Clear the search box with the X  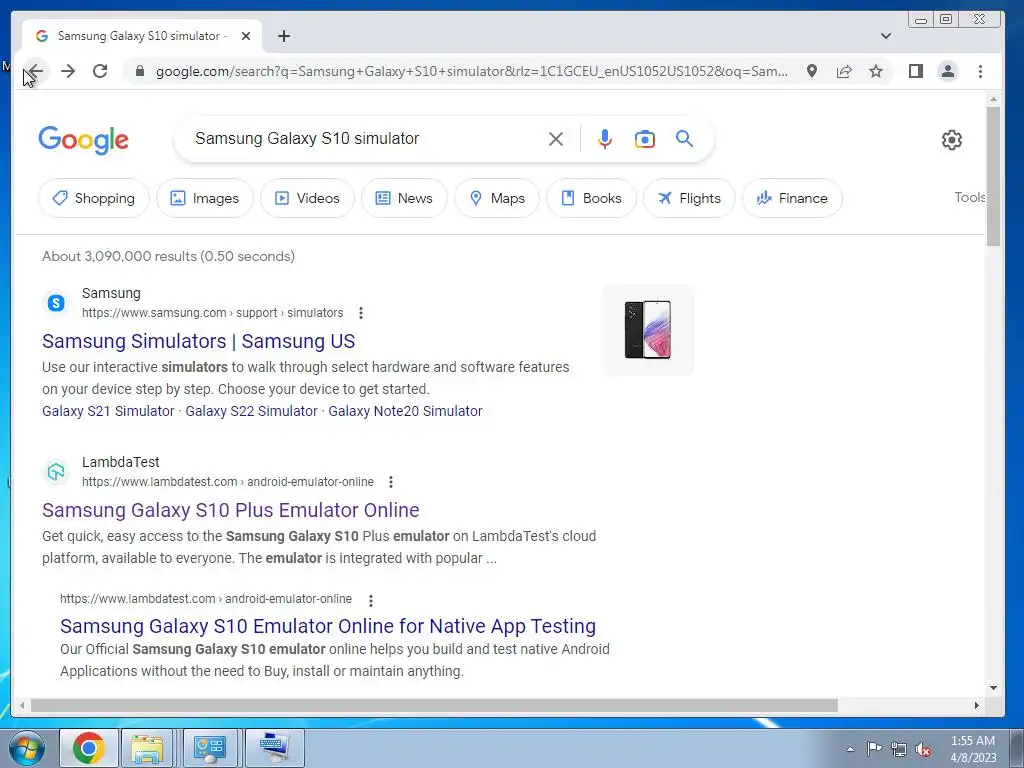click(556, 139)
